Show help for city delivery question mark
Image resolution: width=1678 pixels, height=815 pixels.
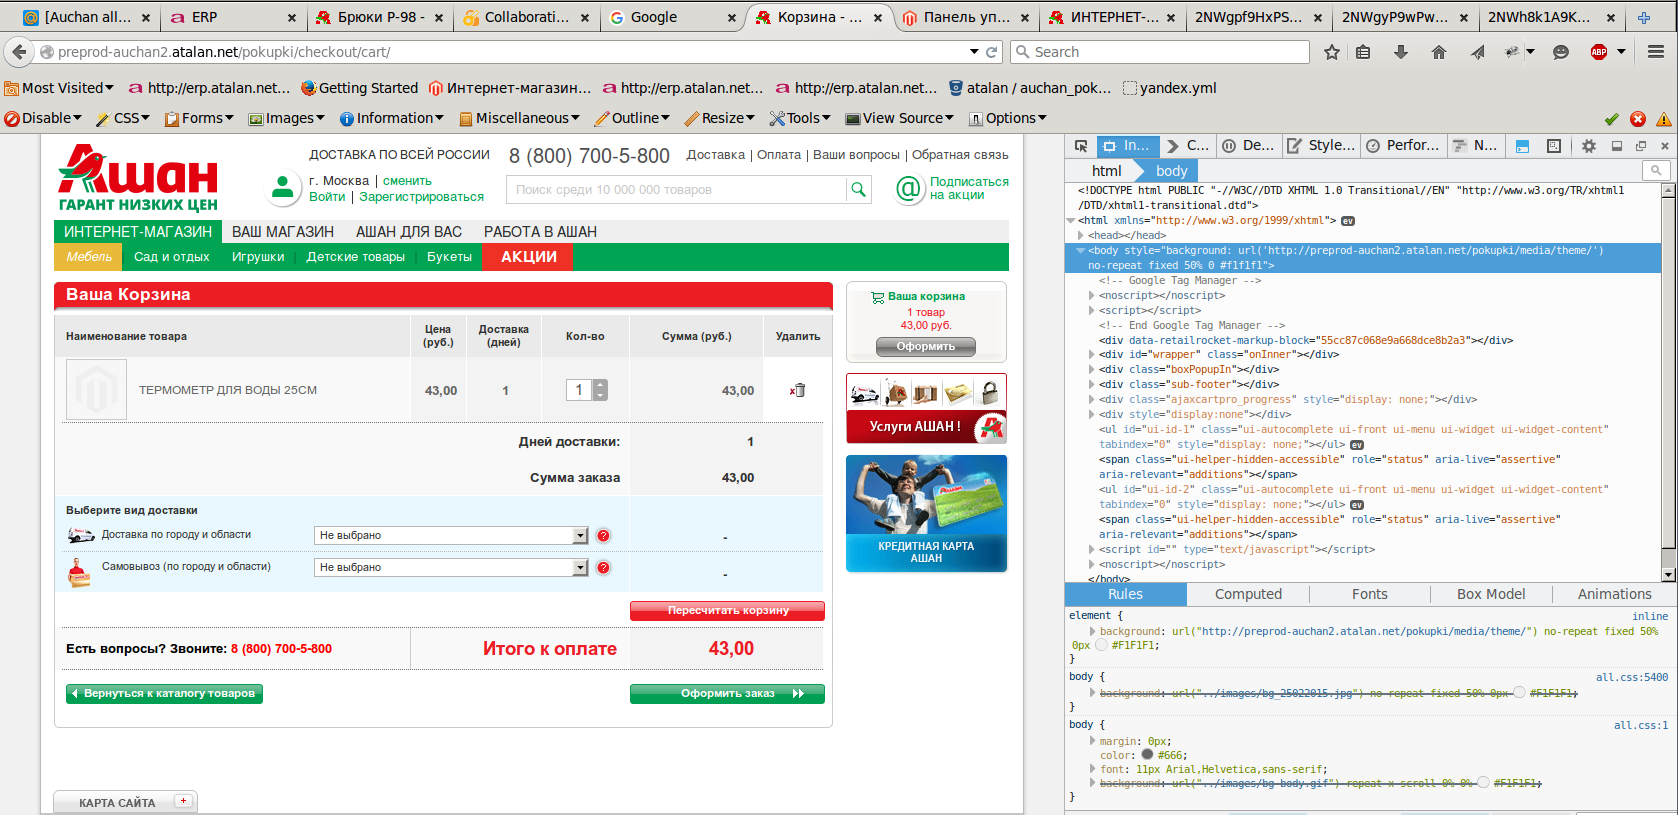604,536
